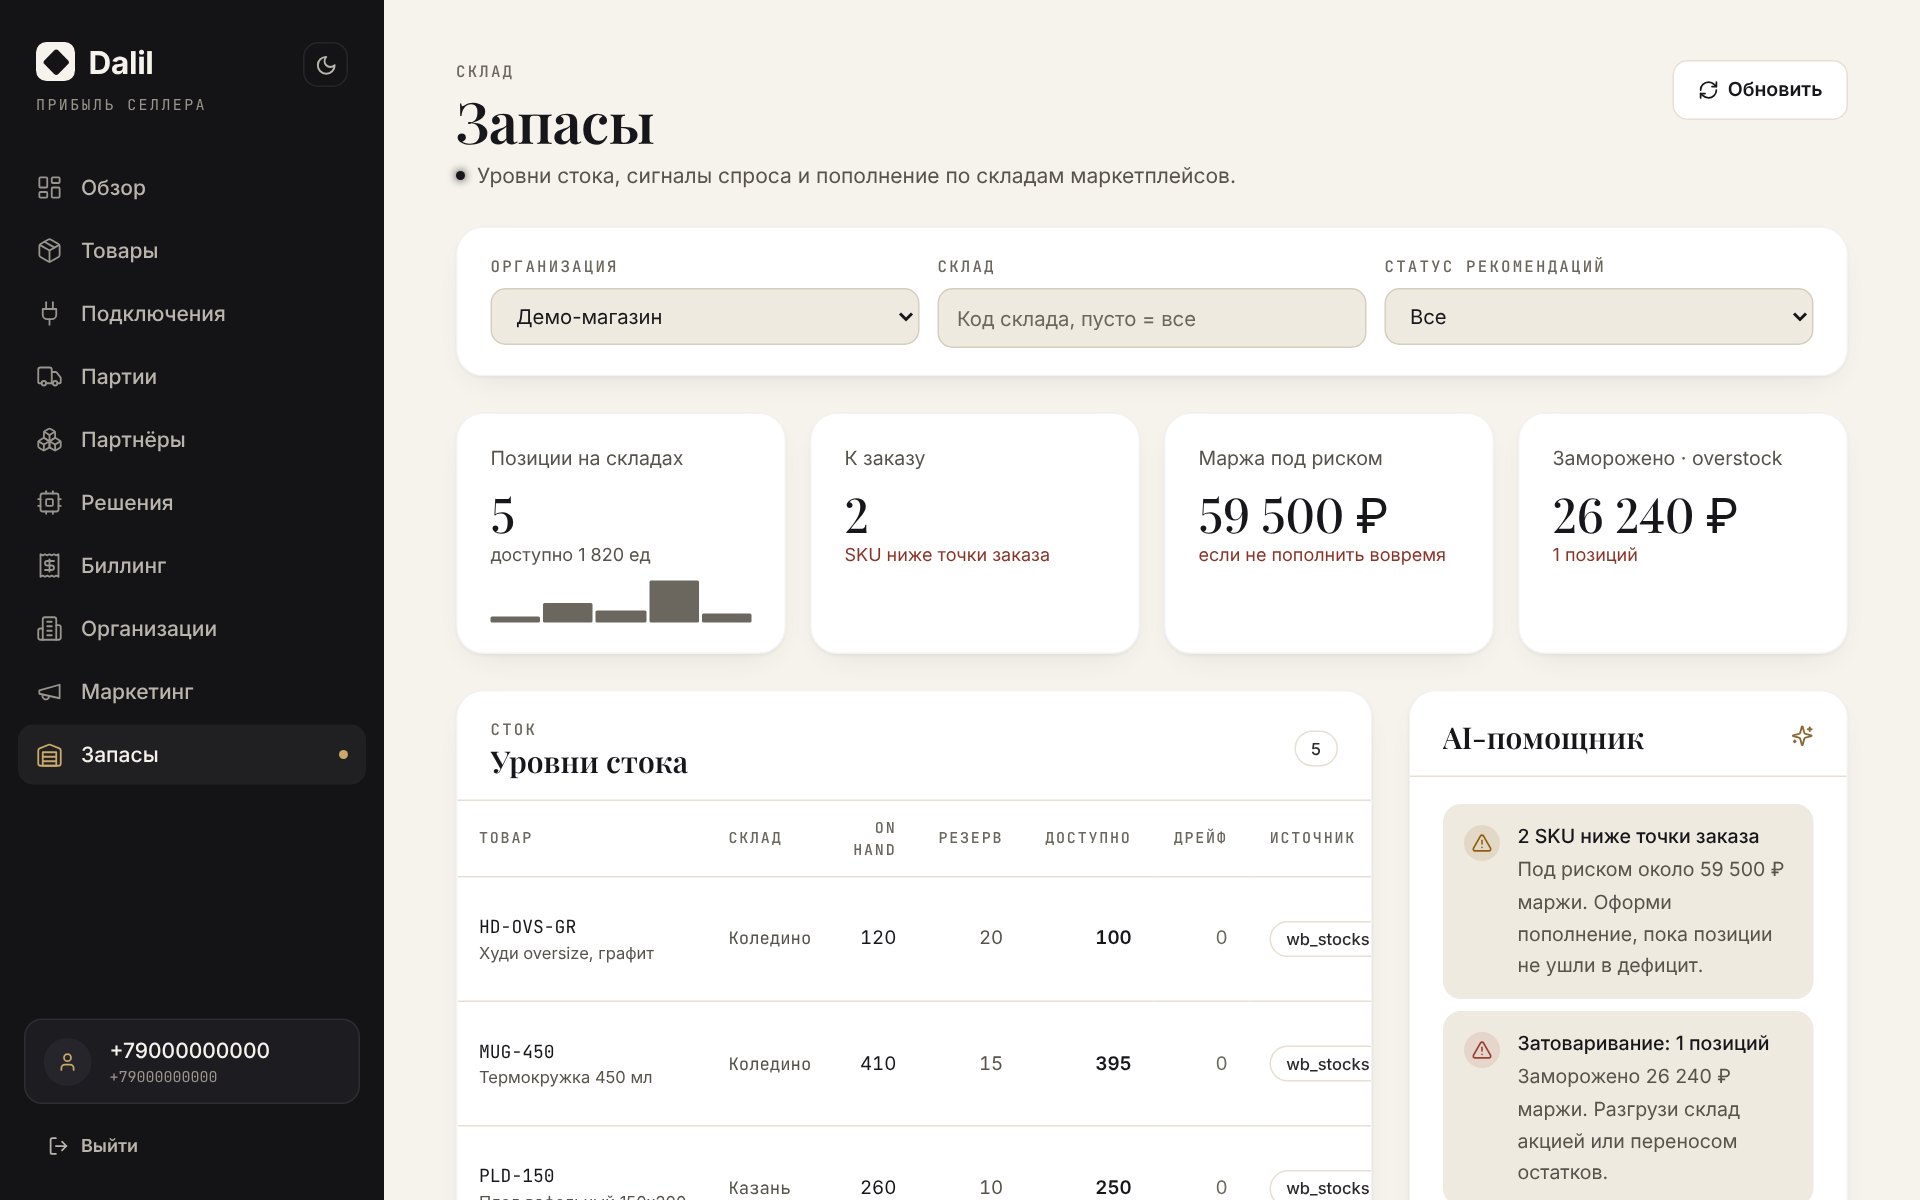The height and width of the screenshot is (1200, 1920).
Task: Open the Биллинг section
Action: click(192, 565)
